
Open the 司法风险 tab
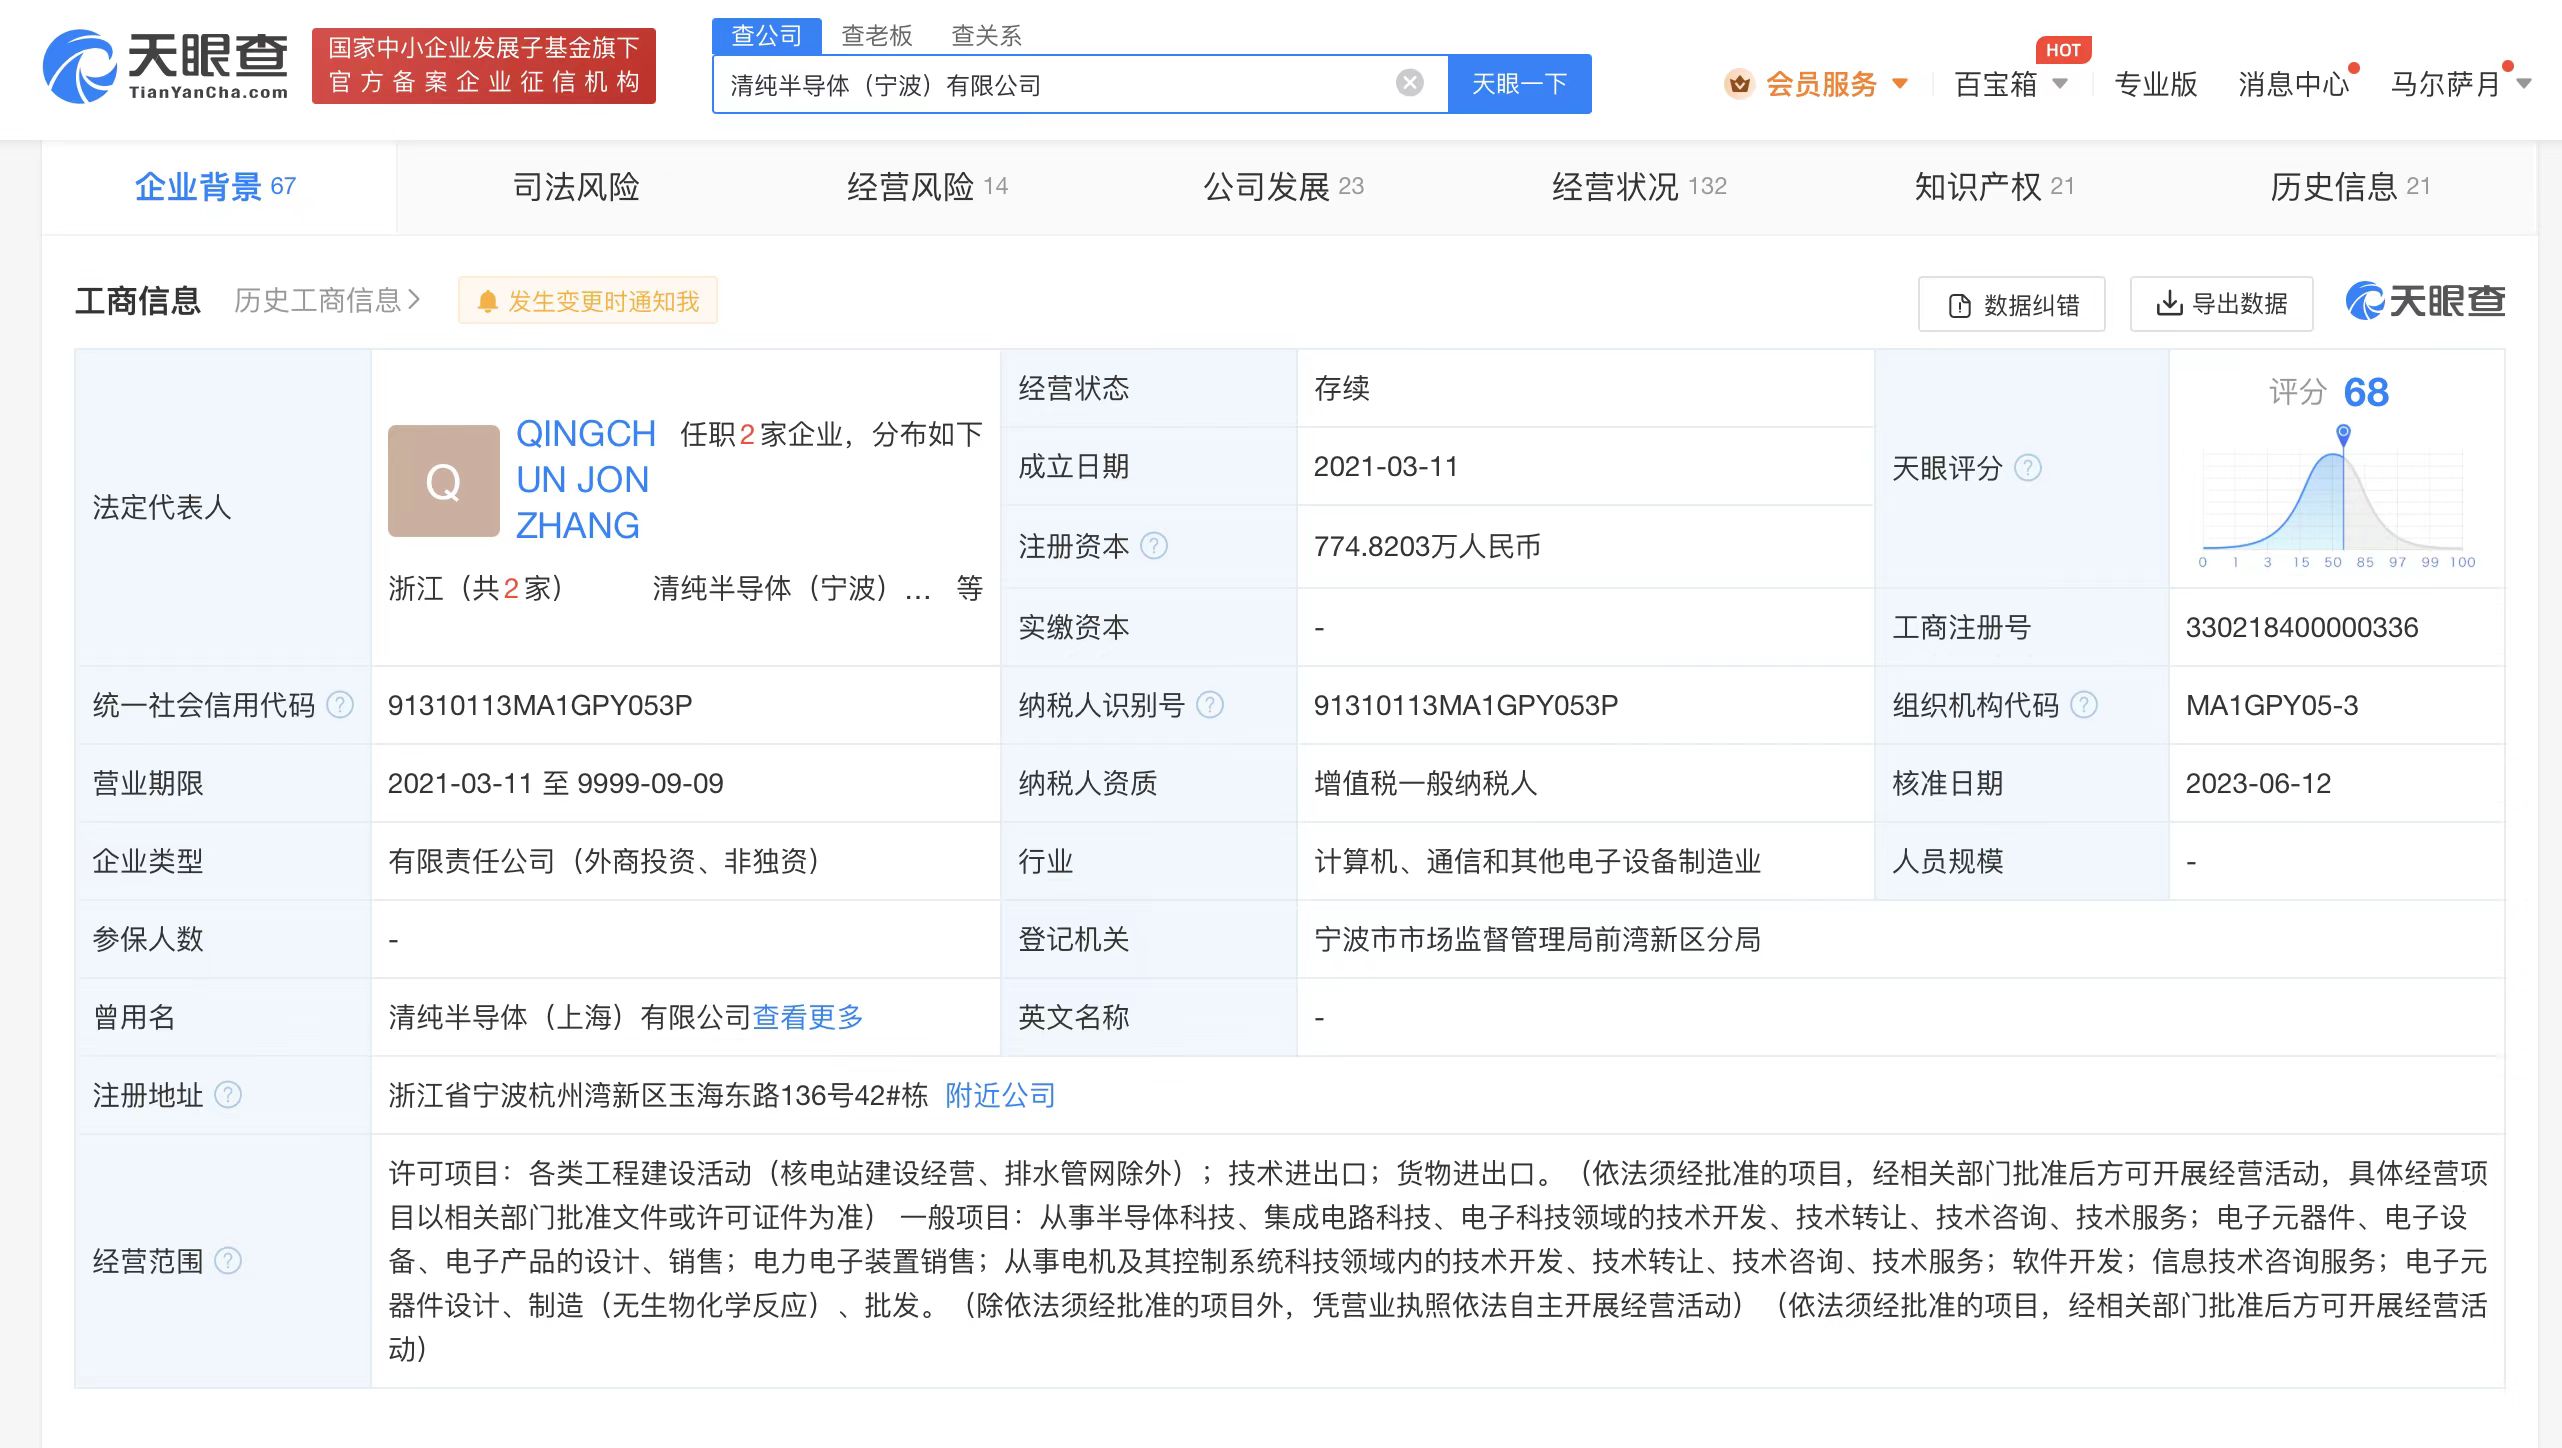click(576, 187)
